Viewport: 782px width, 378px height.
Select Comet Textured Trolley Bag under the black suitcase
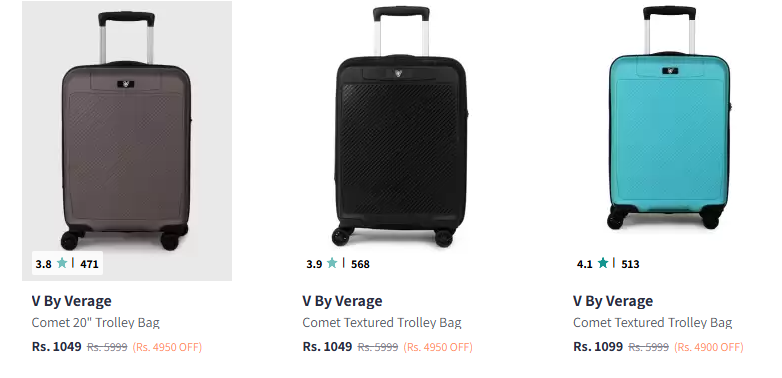point(382,323)
